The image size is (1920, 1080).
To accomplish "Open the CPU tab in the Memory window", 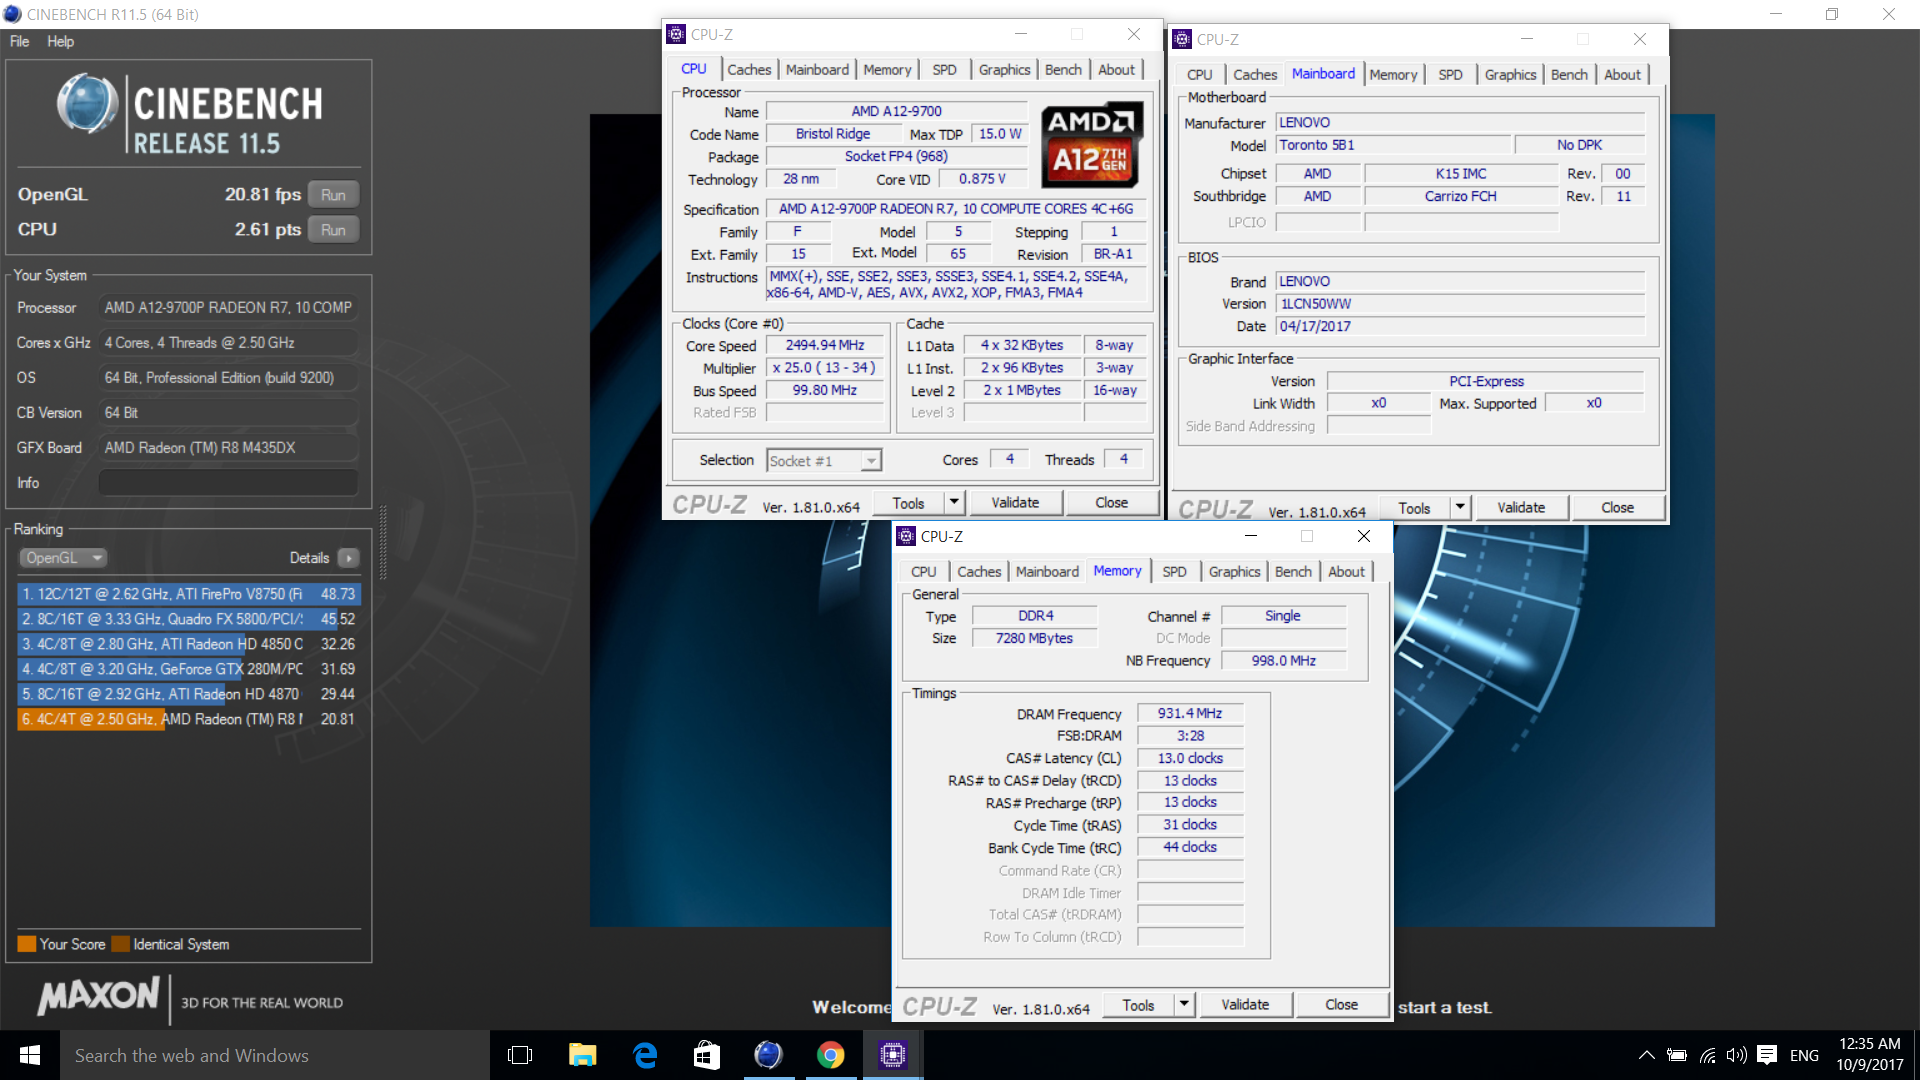I will [923, 571].
